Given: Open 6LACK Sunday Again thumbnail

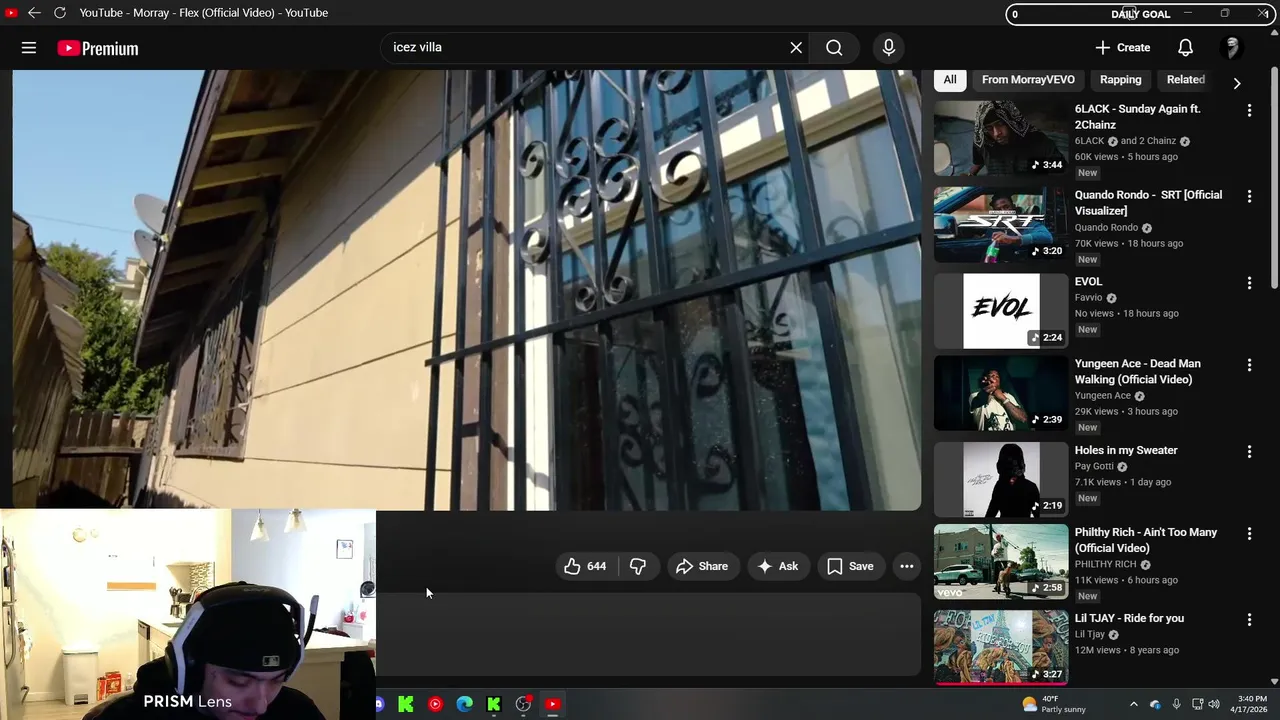Looking at the screenshot, I should click(1001, 138).
